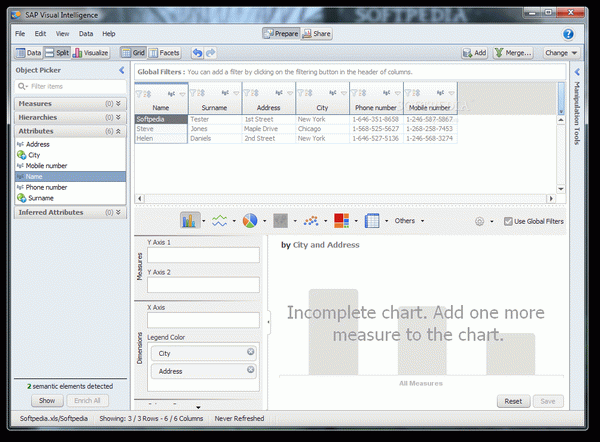Click the Redo arrow in the toolbar
This screenshot has width=600, height=442.
click(211, 53)
